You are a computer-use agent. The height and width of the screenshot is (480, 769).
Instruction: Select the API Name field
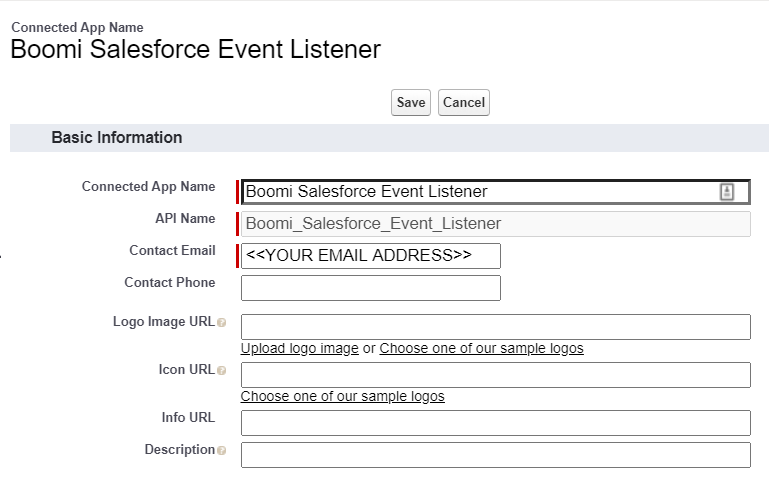[x=495, y=224]
